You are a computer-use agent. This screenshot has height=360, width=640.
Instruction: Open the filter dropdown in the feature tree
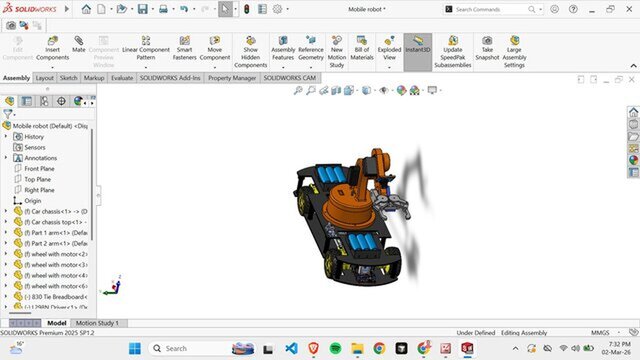tap(14, 115)
